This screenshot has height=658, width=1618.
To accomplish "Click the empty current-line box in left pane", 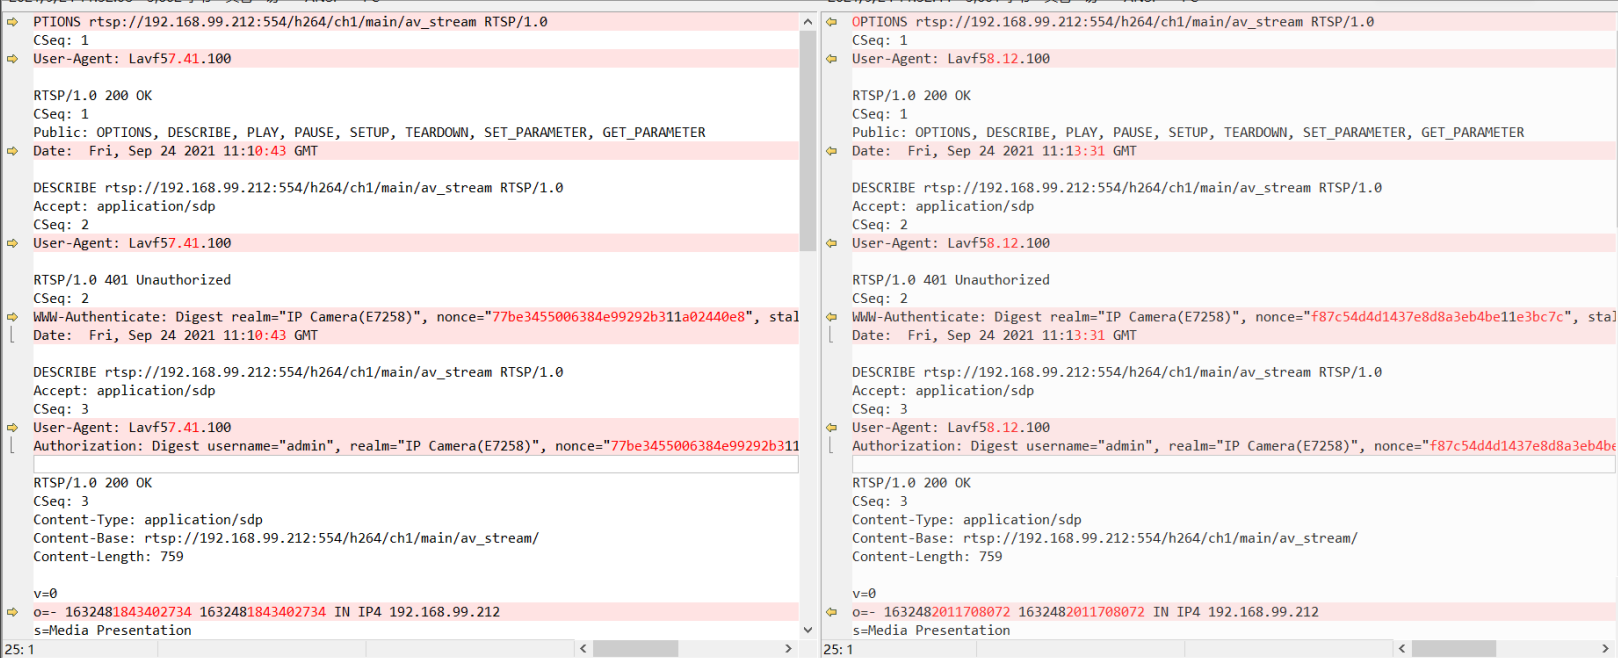I will pos(416,464).
